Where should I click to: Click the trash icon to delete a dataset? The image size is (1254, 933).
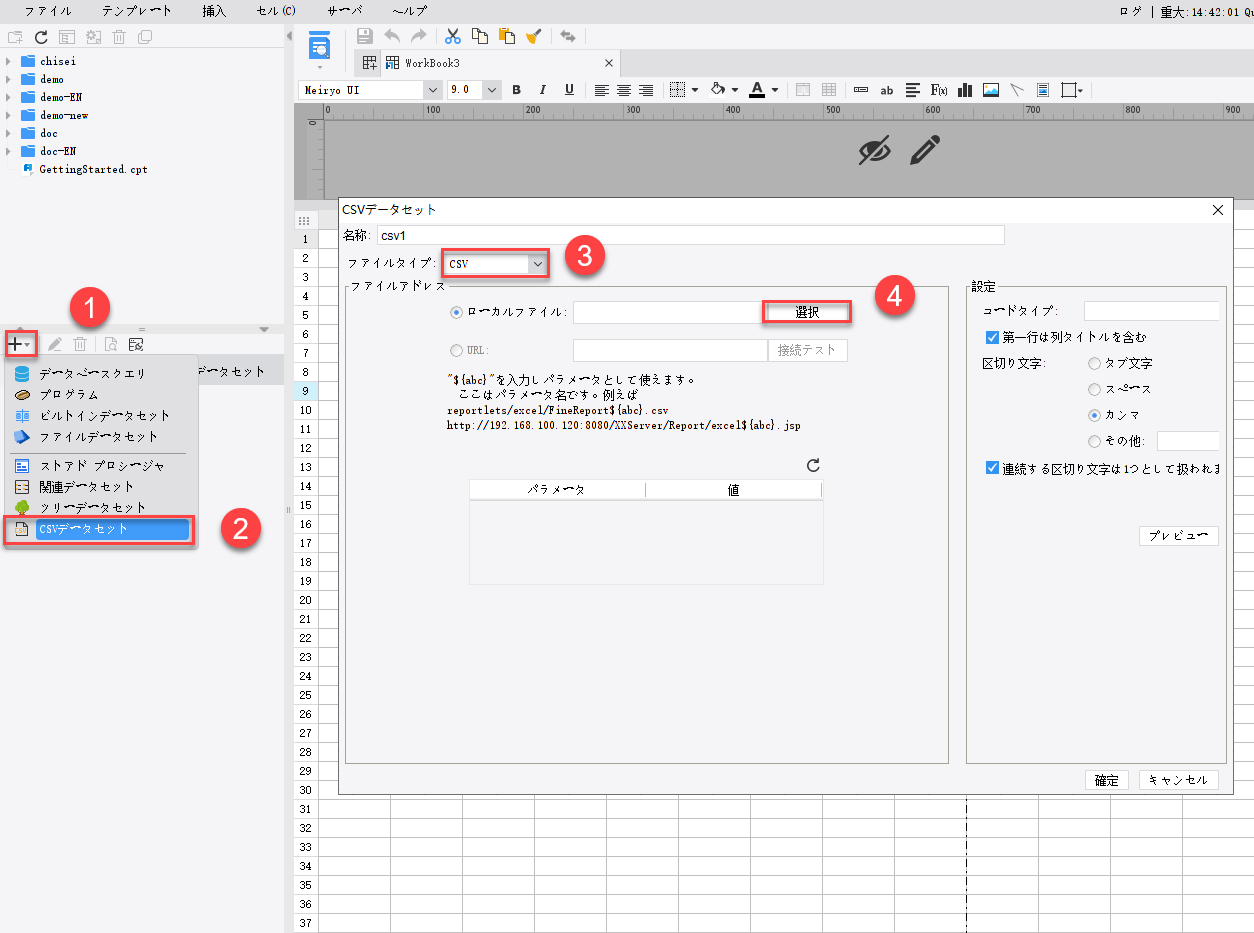click(x=80, y=343)
